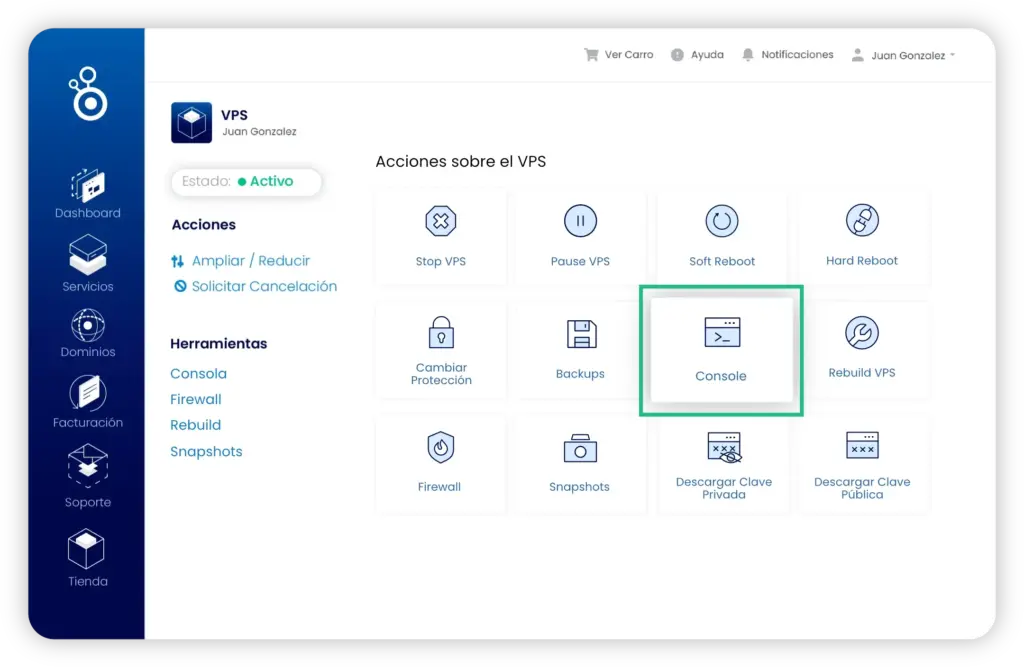Select the Soft Reboot action

(x=722, y=236)
